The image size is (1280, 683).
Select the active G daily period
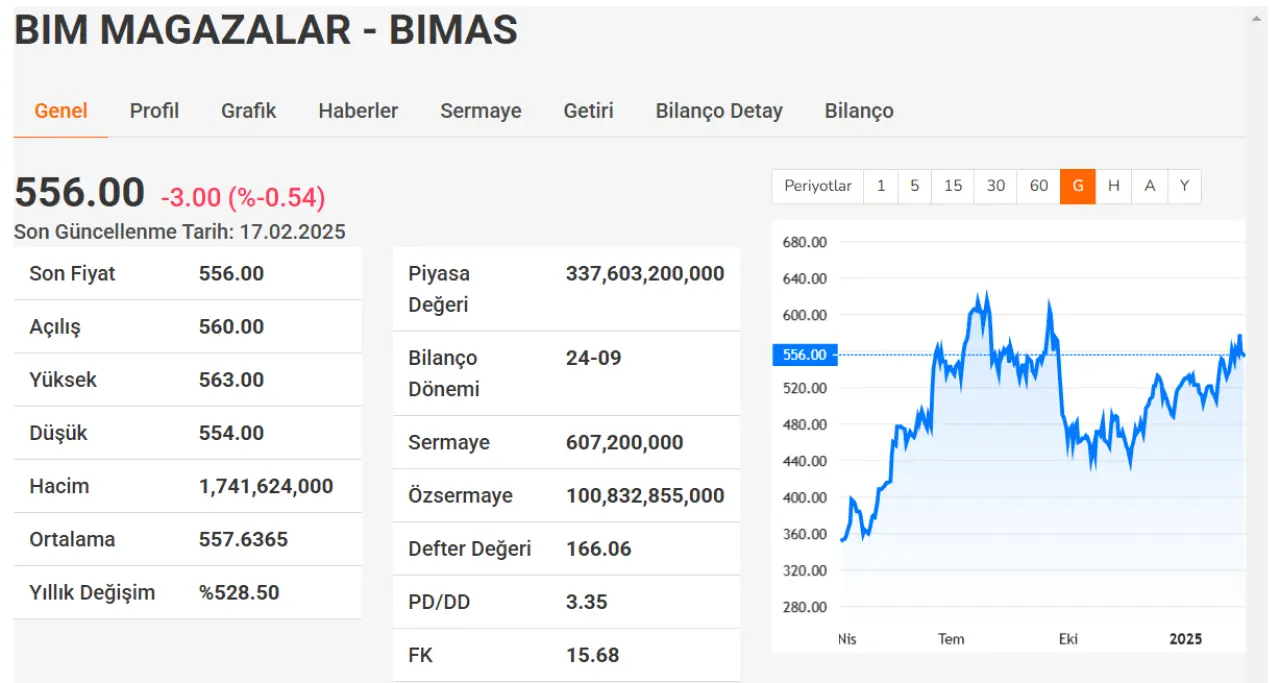tap(1078, 186)
